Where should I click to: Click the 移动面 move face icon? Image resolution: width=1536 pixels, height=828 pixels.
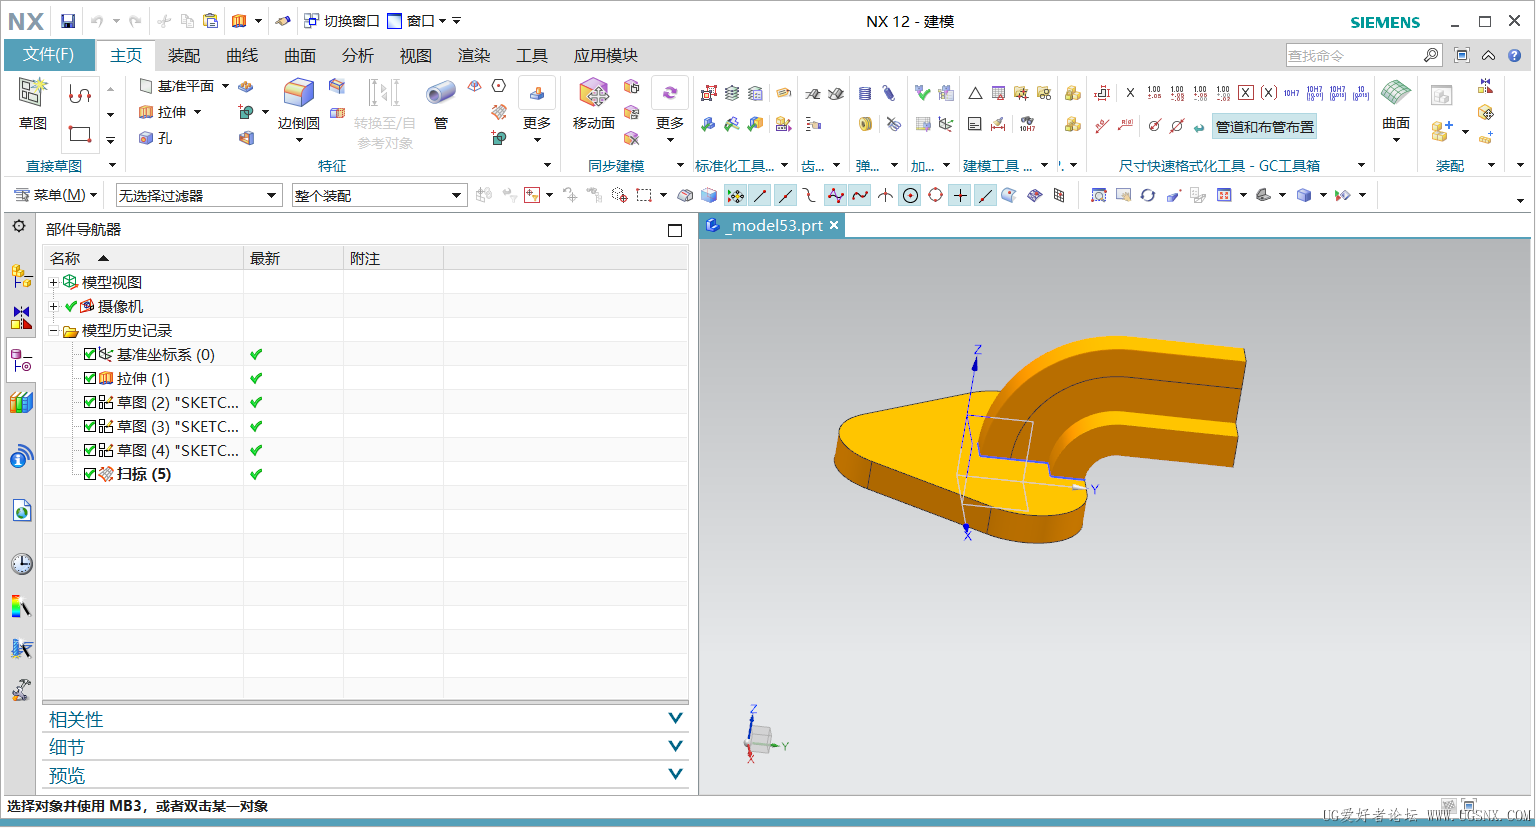[593, 94]
